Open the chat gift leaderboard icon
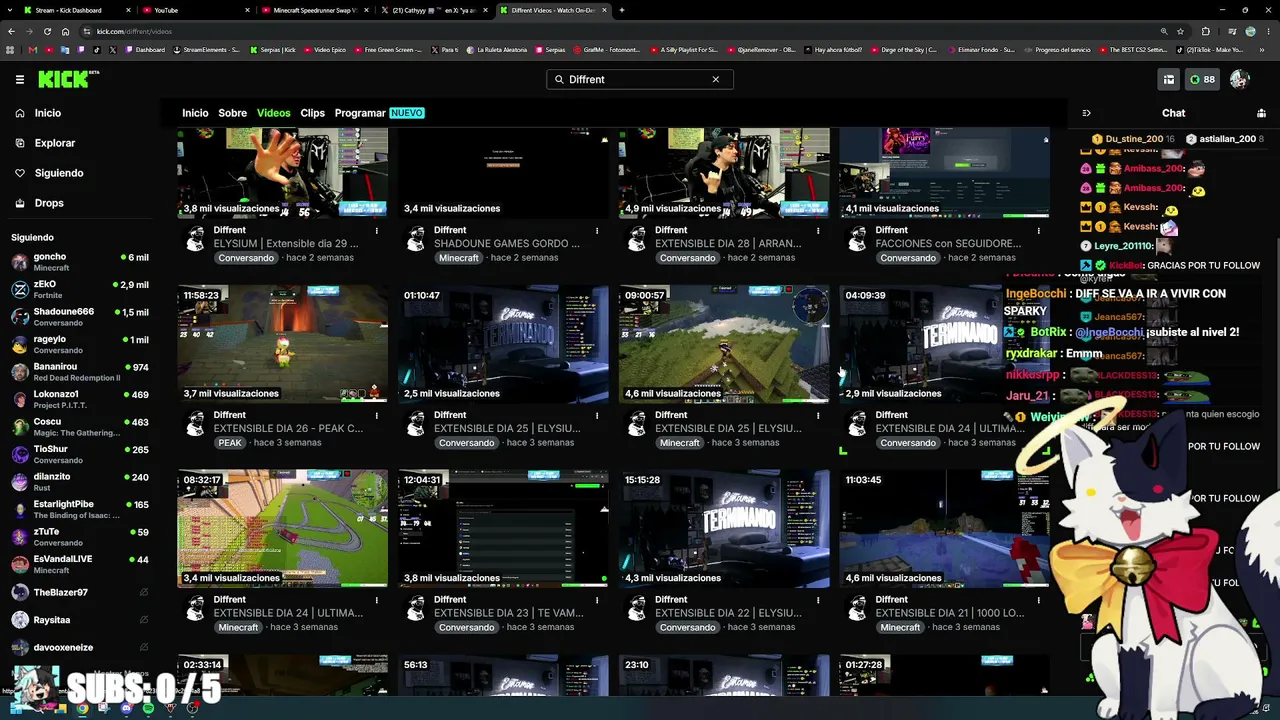Viewport: 1280px width, 720px height. coord(1261,113)
